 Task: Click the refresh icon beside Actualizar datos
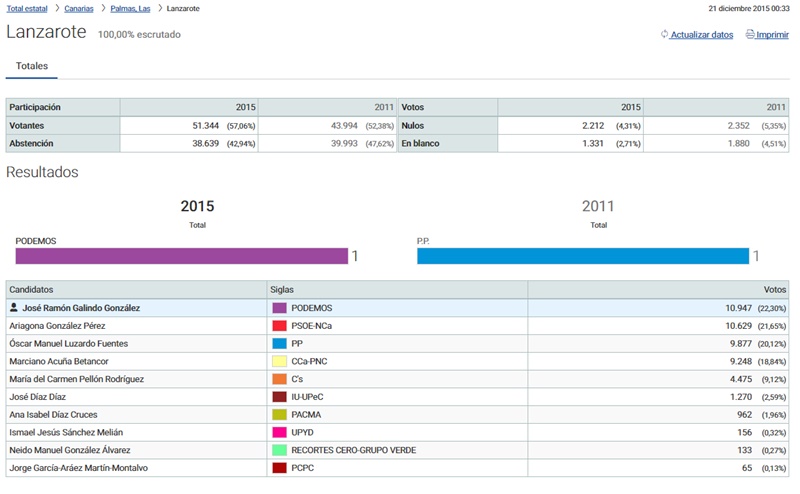pyautogui.click(x=664, y=35)
